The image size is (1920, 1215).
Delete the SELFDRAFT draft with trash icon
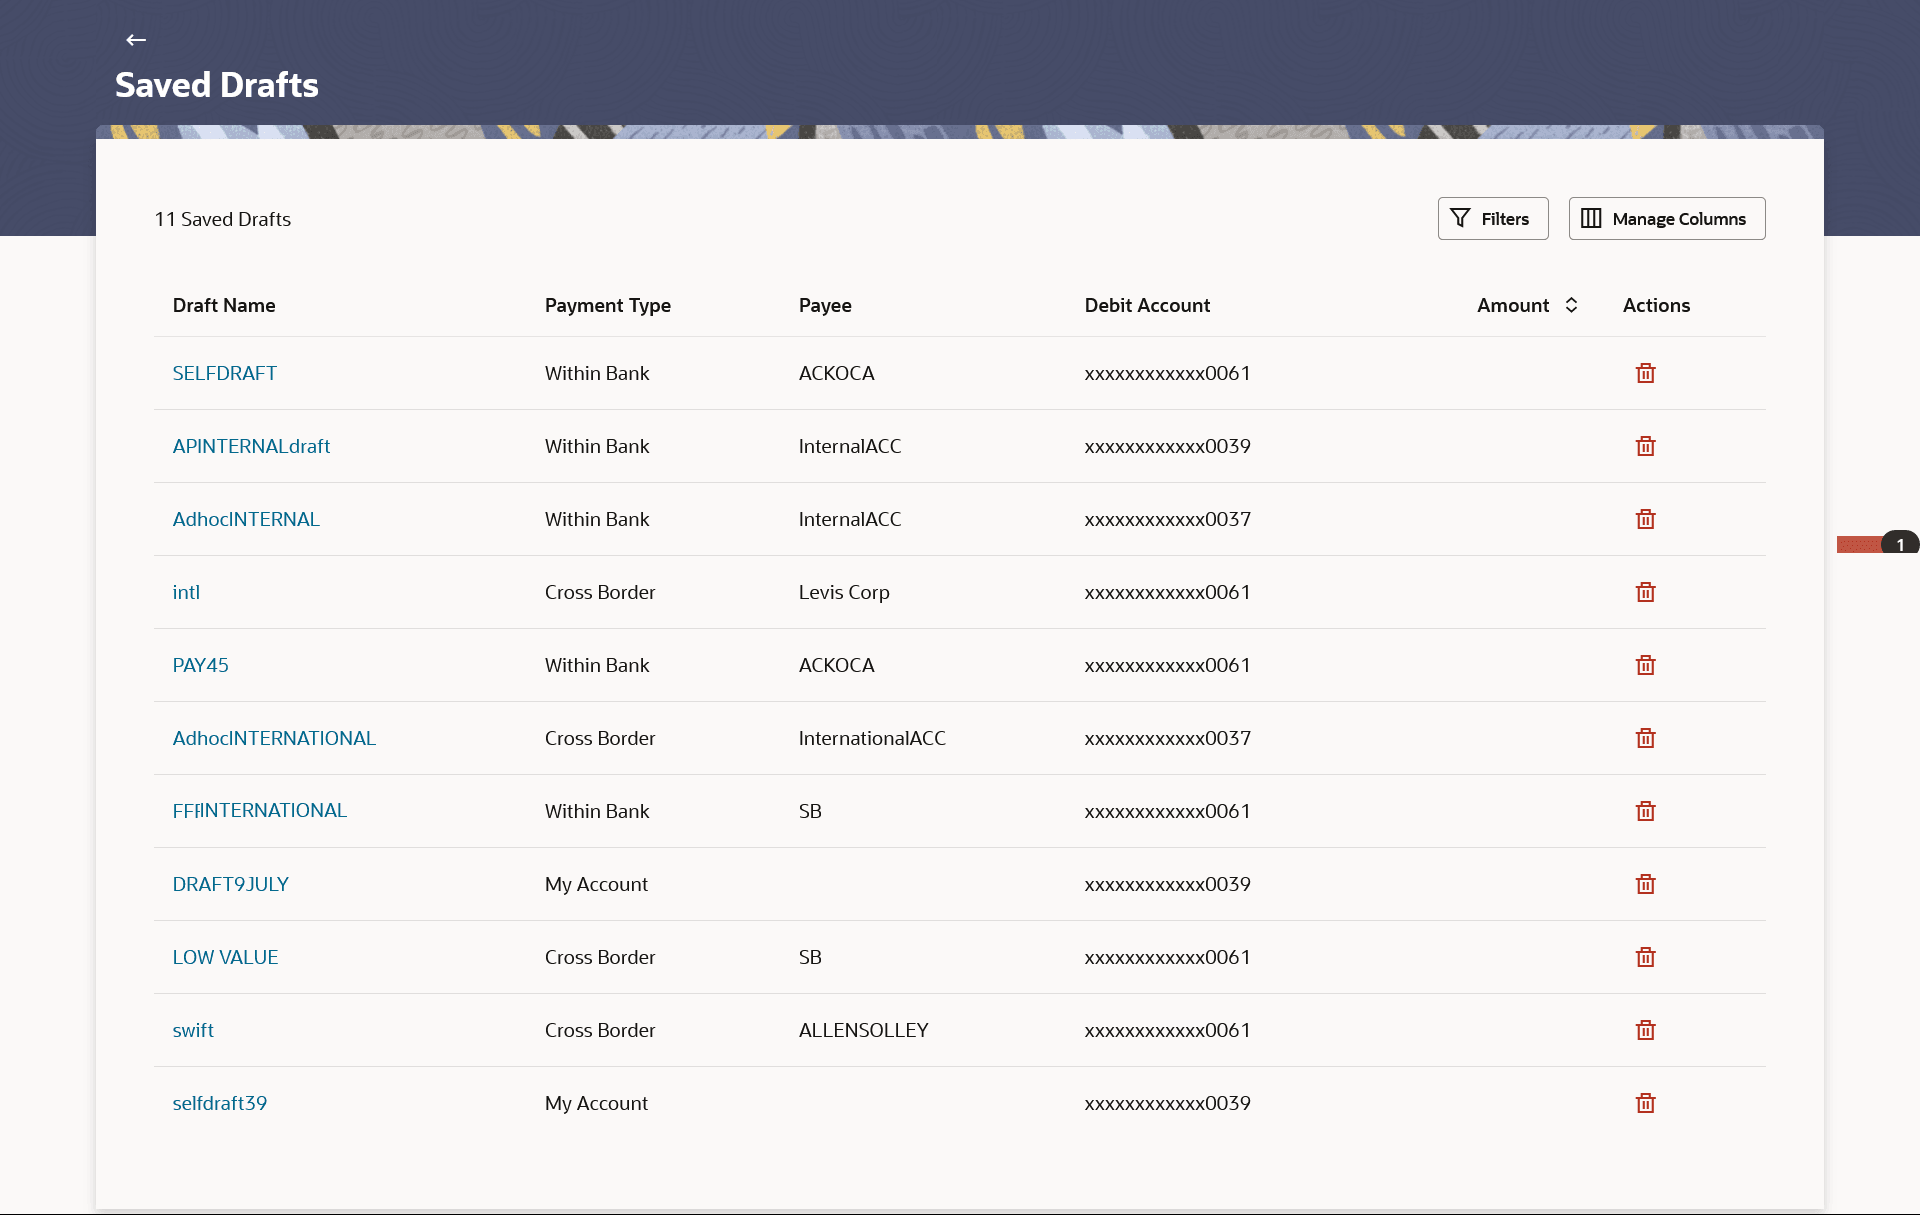(x=1645, y=373)
